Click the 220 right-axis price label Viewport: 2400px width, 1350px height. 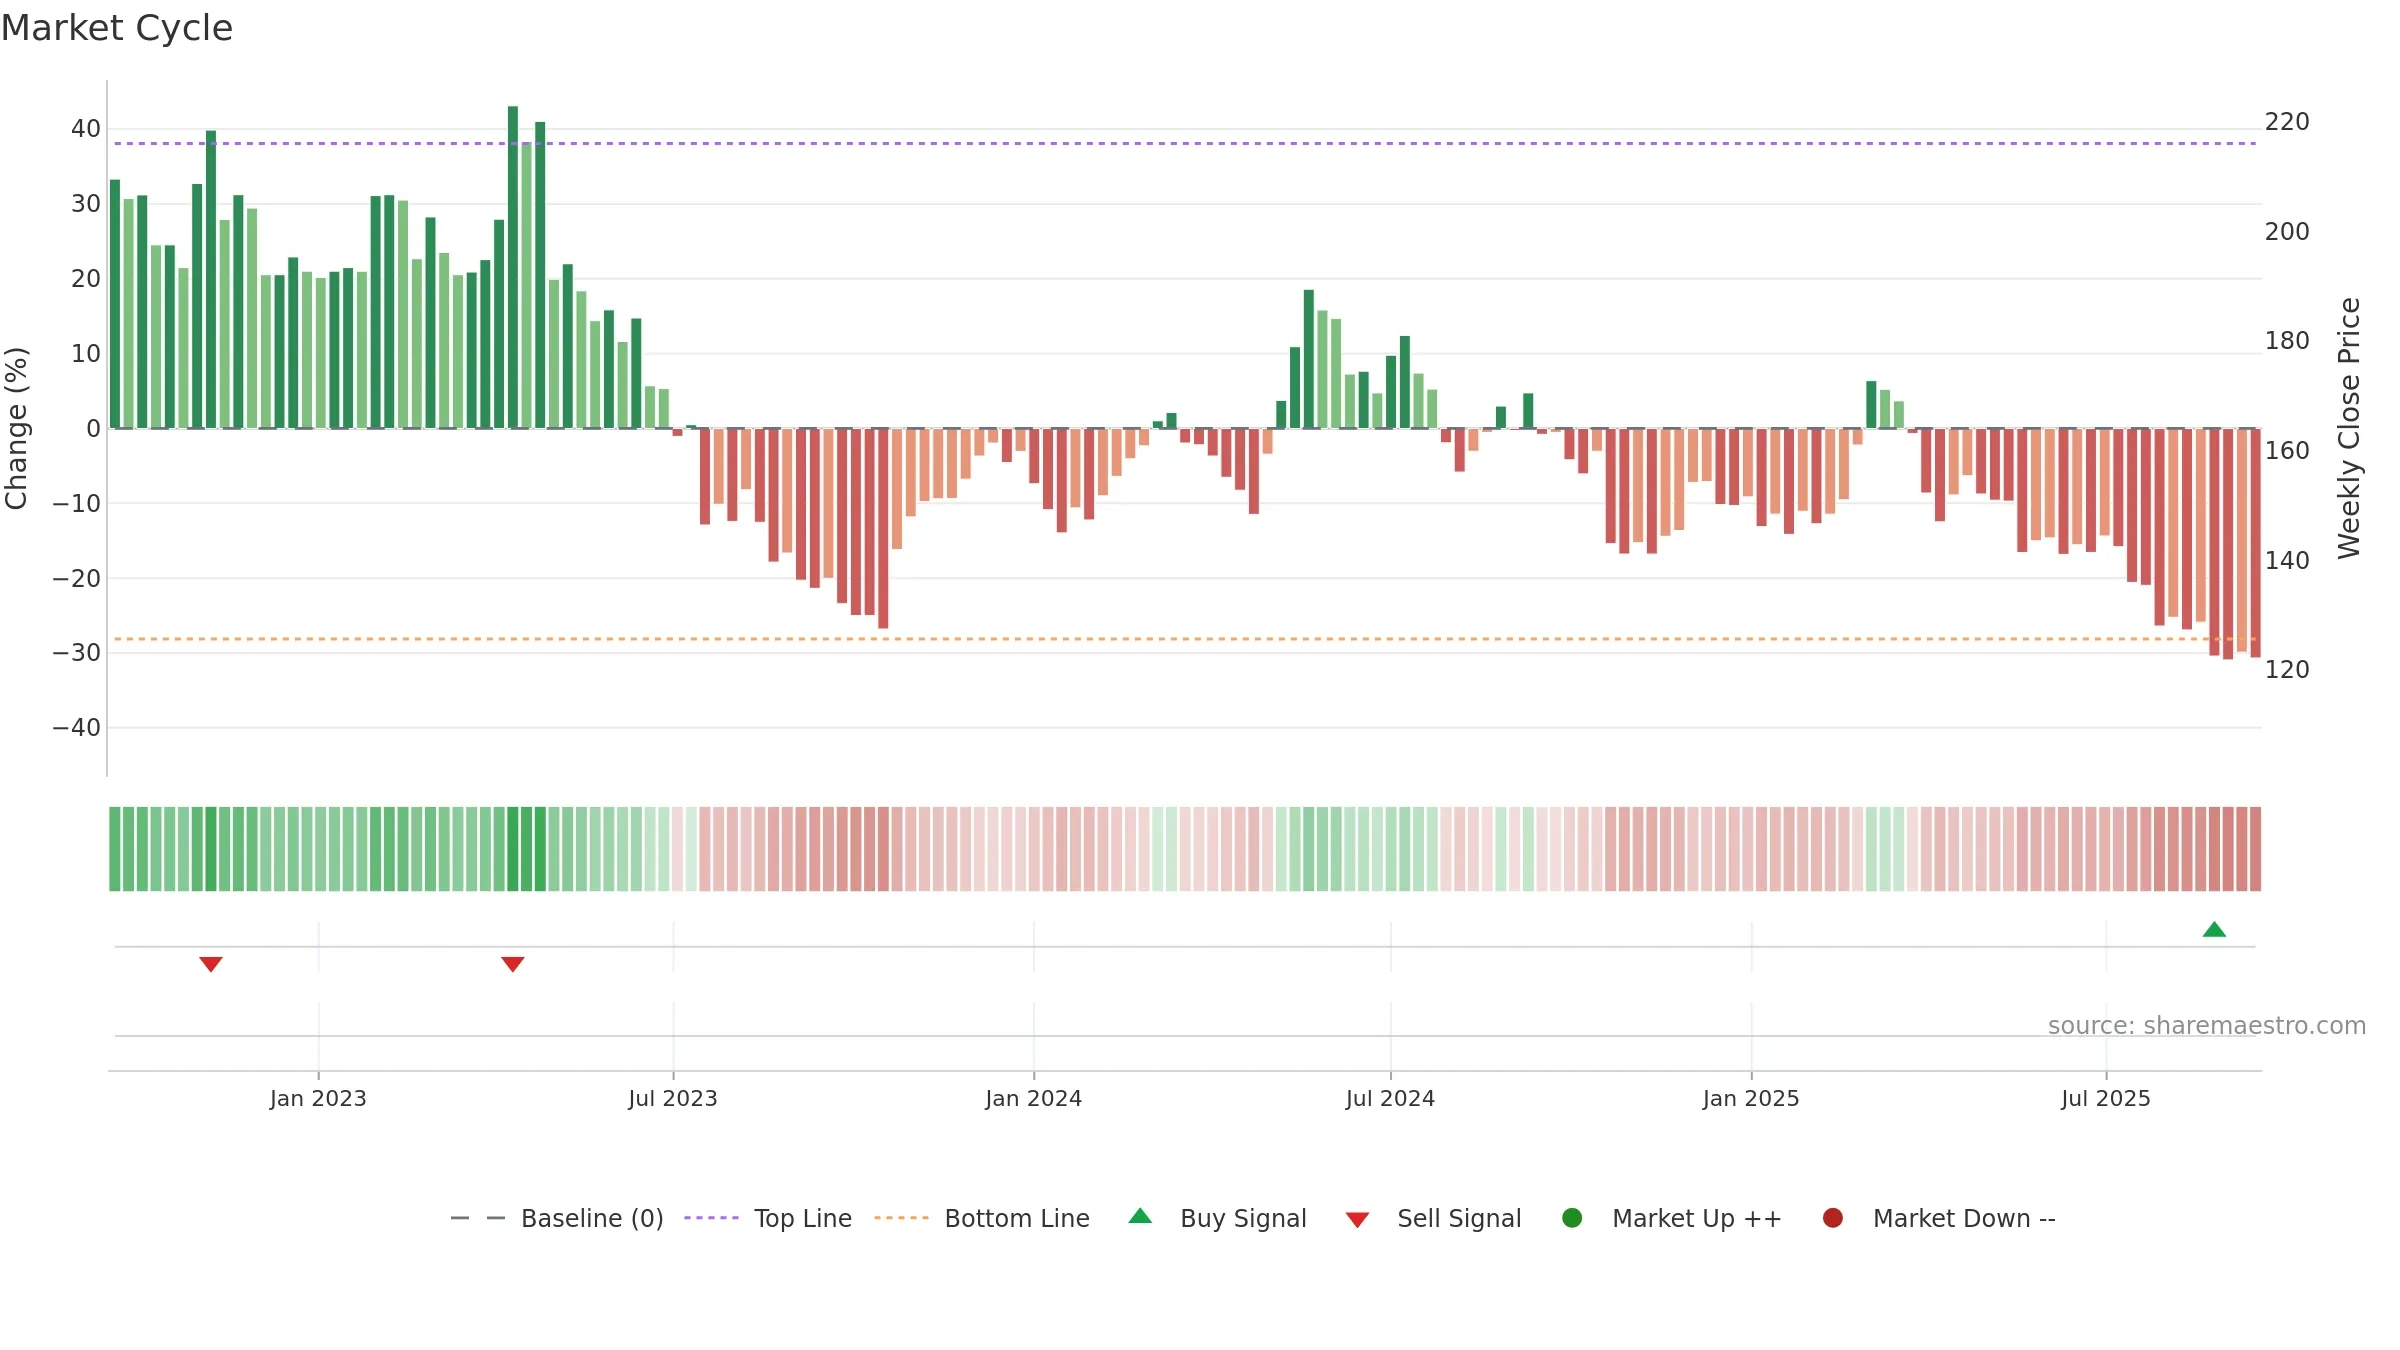[x=2287, y=122]
